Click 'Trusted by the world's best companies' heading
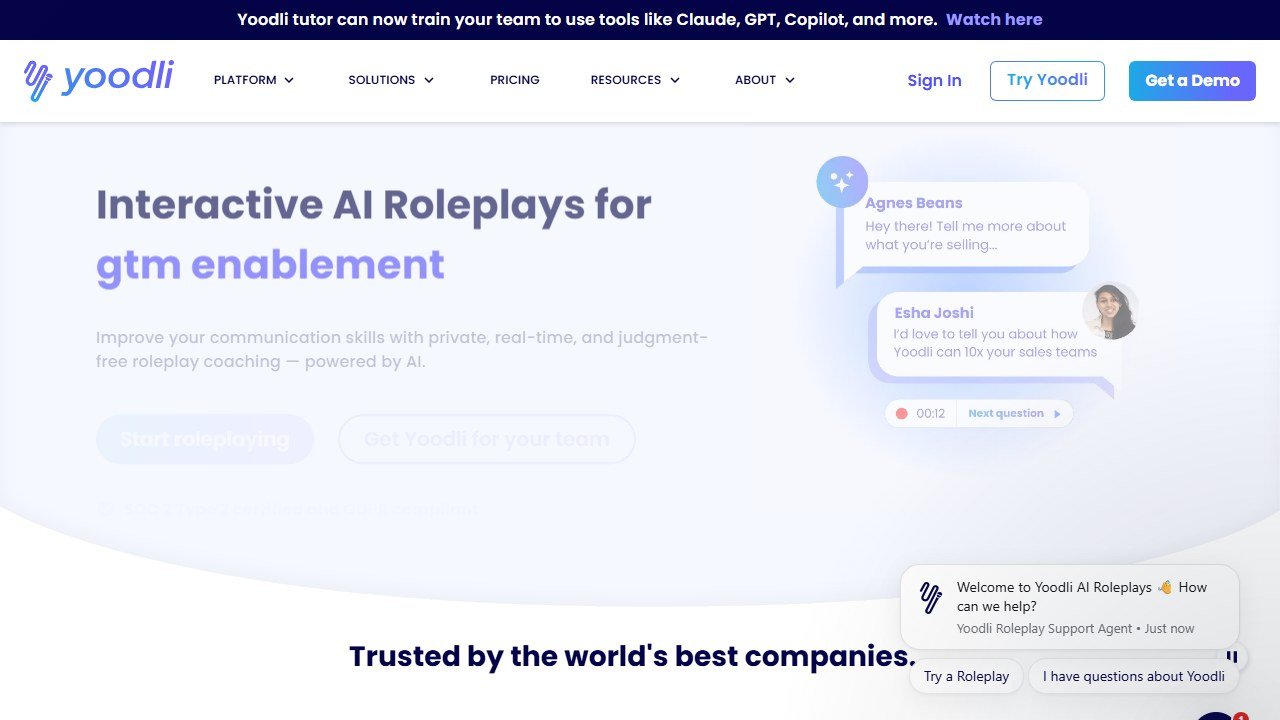Image resolution: width=1280 pixels, height=720 pixels. tap(633, 656)
